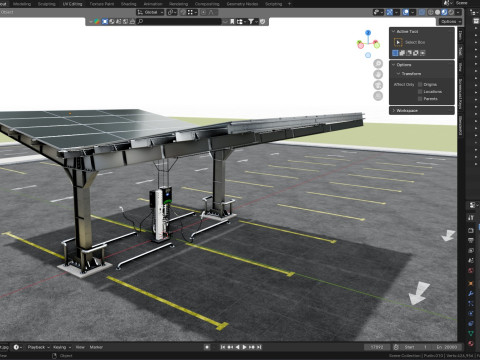Open the Geometry Nodes workspace tab
This screenshot has width=480, height=360.
tap(242, 4)
